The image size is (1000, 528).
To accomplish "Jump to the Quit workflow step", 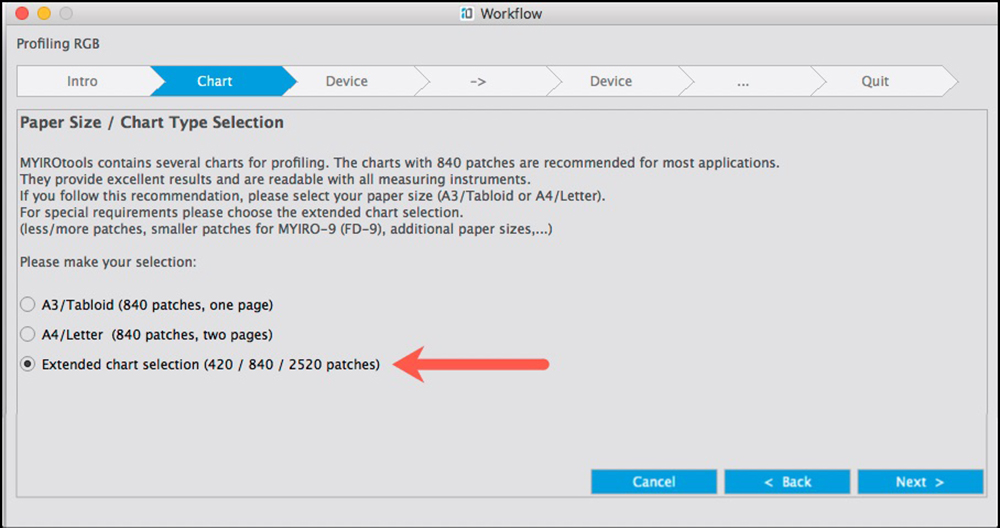I will coord(875,81).
